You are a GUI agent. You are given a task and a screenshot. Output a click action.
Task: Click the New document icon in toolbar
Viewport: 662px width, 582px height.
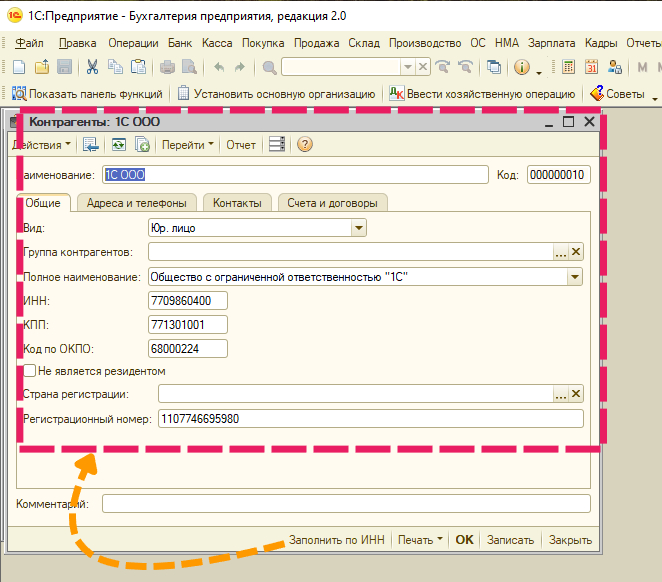pos(19,67)
